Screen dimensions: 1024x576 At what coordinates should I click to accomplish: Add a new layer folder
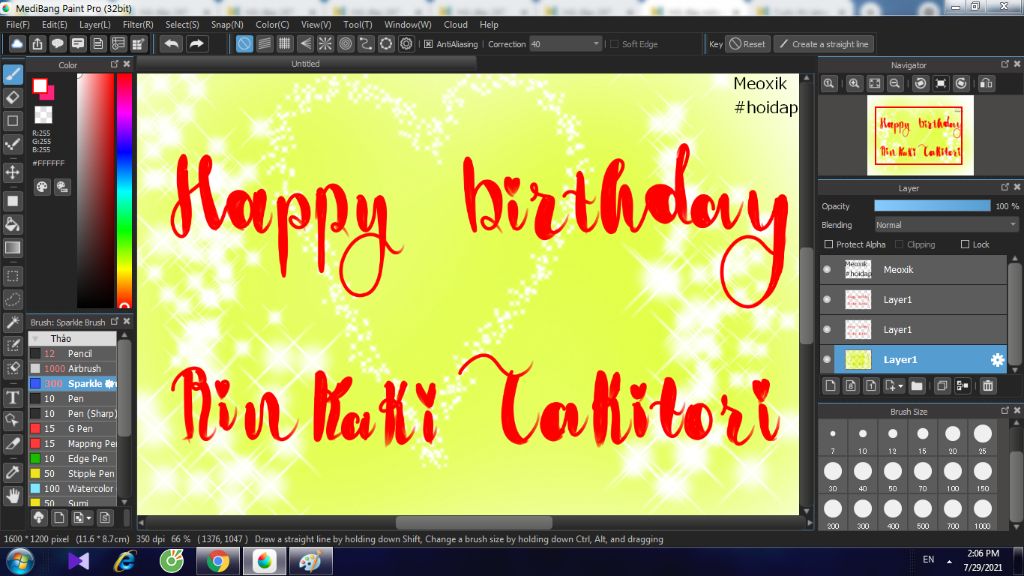pos(917,386)
